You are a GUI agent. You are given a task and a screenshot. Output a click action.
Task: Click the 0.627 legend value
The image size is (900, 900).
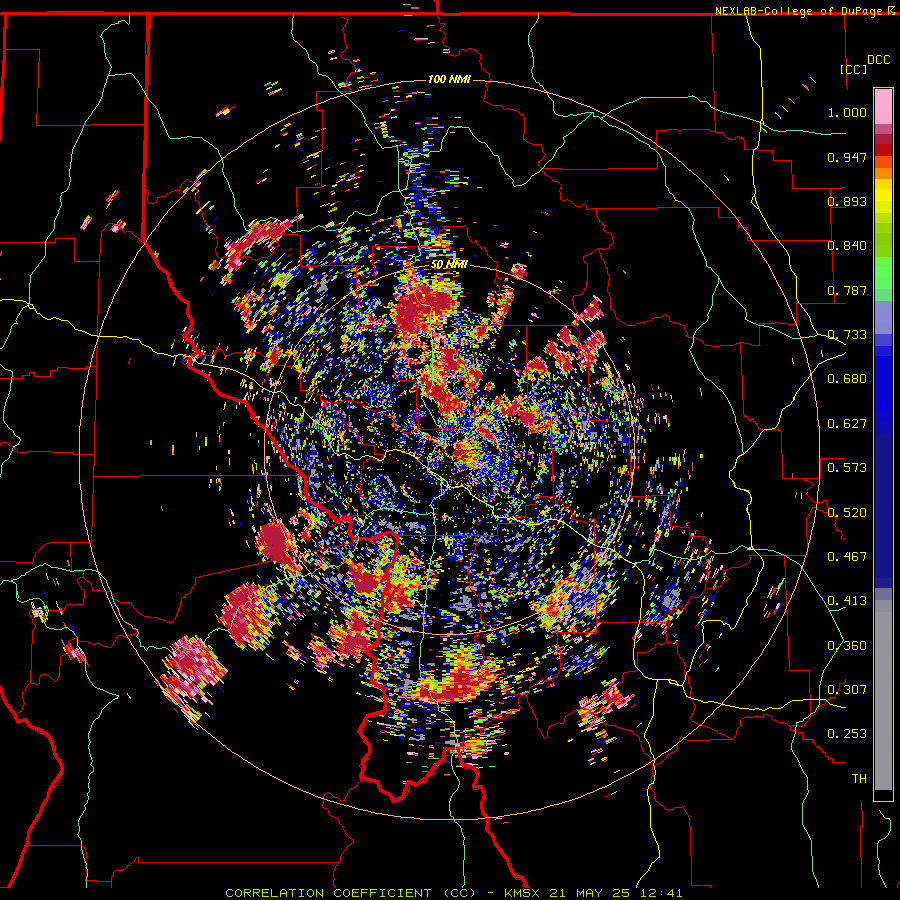coord(847,424)
